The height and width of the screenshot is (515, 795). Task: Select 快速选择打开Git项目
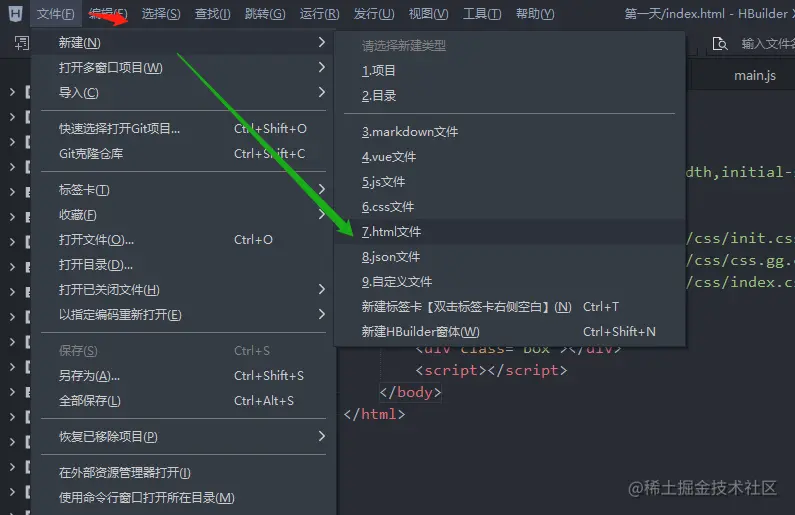[184, 129]
